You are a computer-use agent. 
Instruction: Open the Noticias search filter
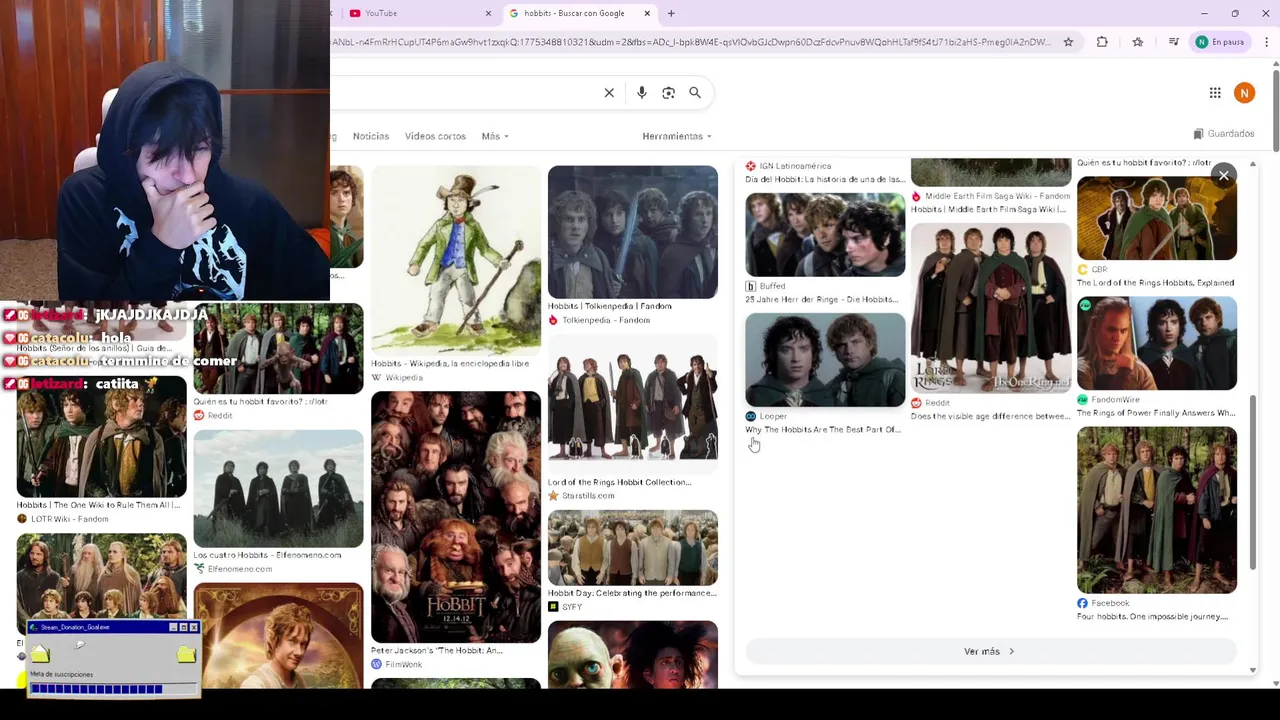pos(371,136)
